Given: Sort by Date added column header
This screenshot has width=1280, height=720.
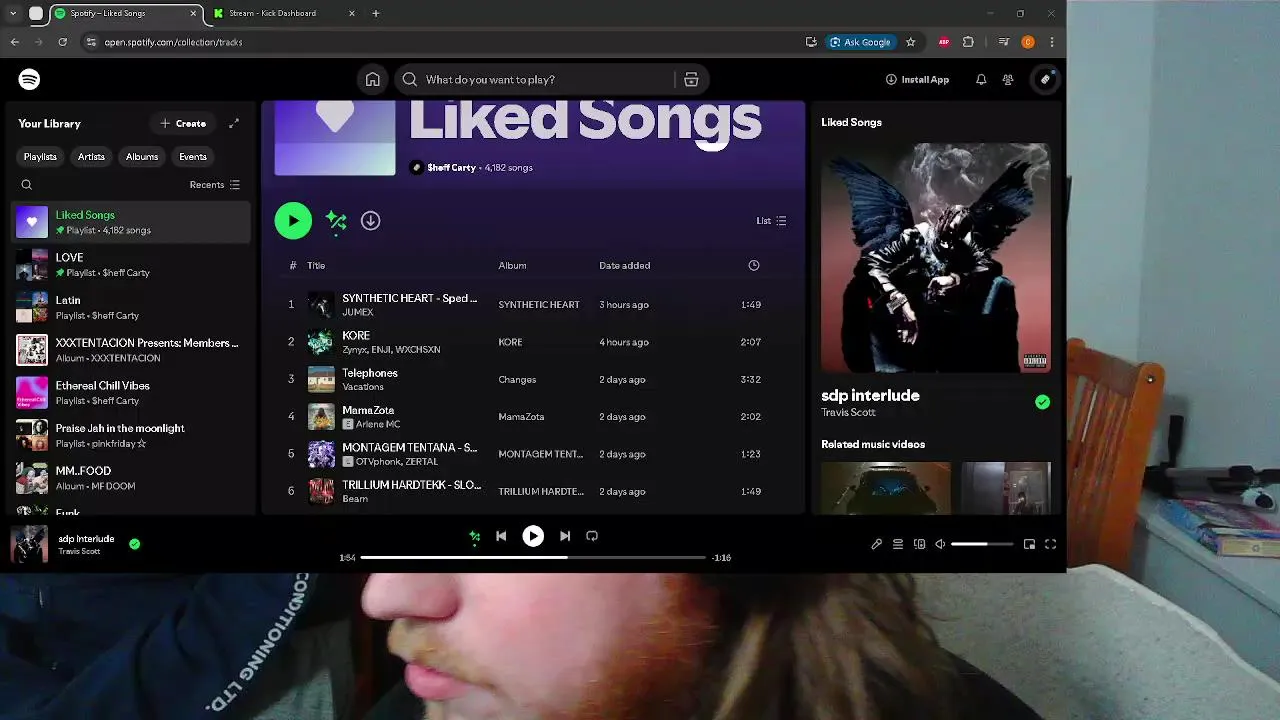Looking at the screenshot, I should tap(624, 266).
